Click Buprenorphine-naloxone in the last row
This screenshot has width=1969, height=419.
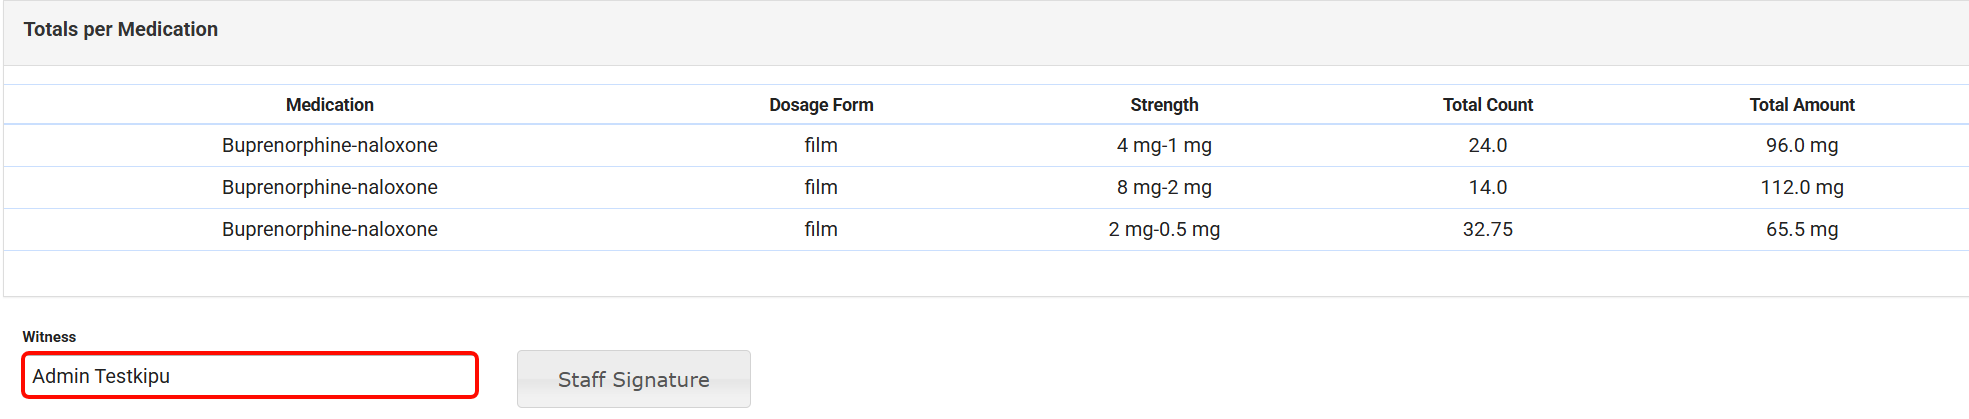pyautogui.click(x=329, y=230)
